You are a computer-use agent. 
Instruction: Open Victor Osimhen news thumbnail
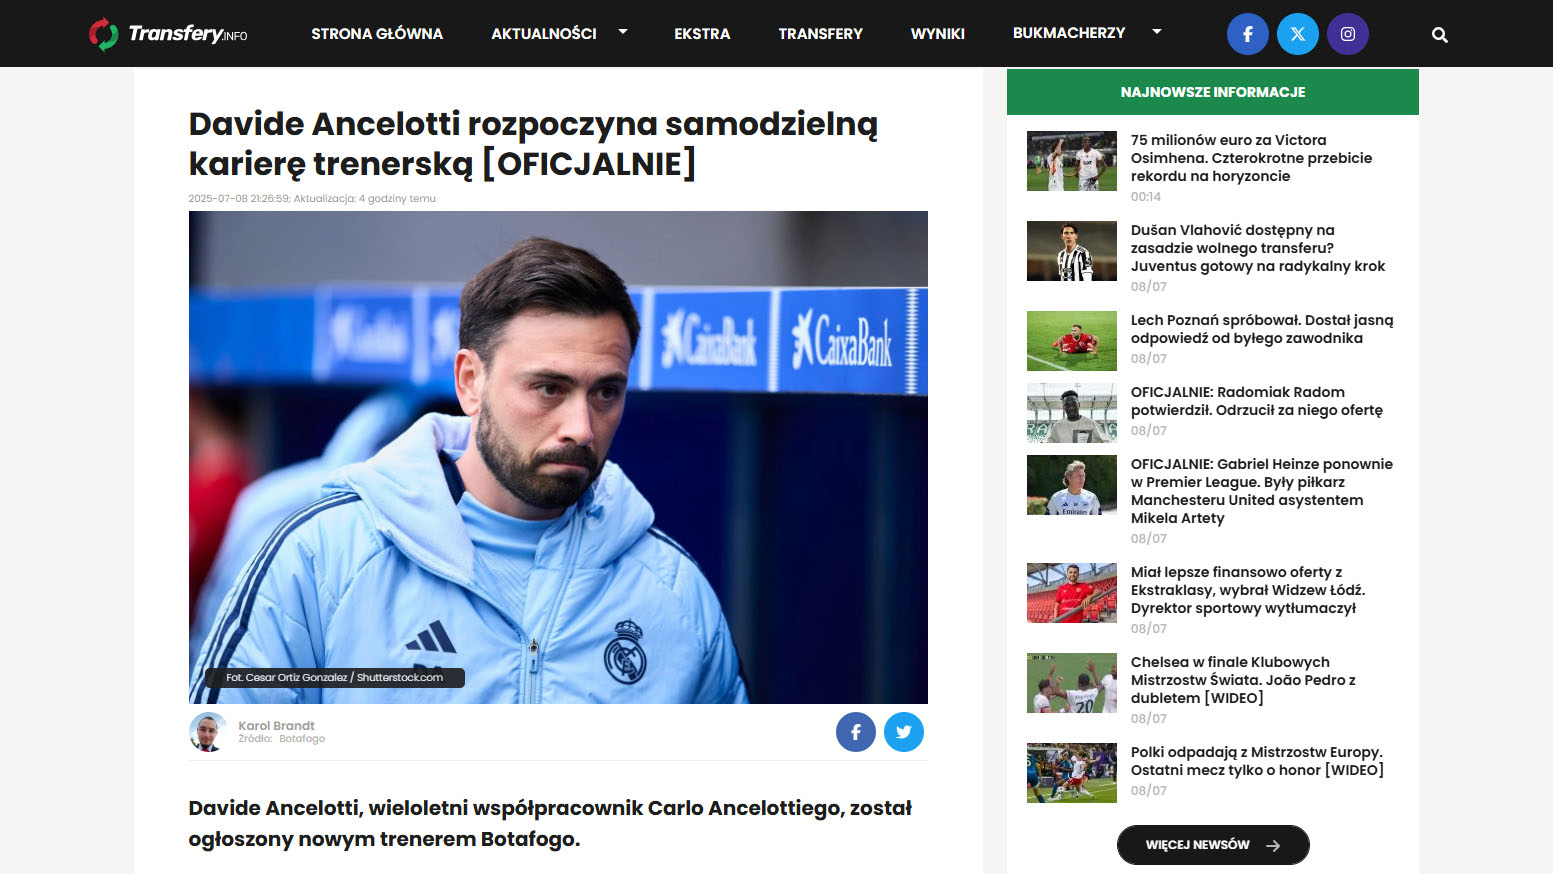[x=1071, y=161]
